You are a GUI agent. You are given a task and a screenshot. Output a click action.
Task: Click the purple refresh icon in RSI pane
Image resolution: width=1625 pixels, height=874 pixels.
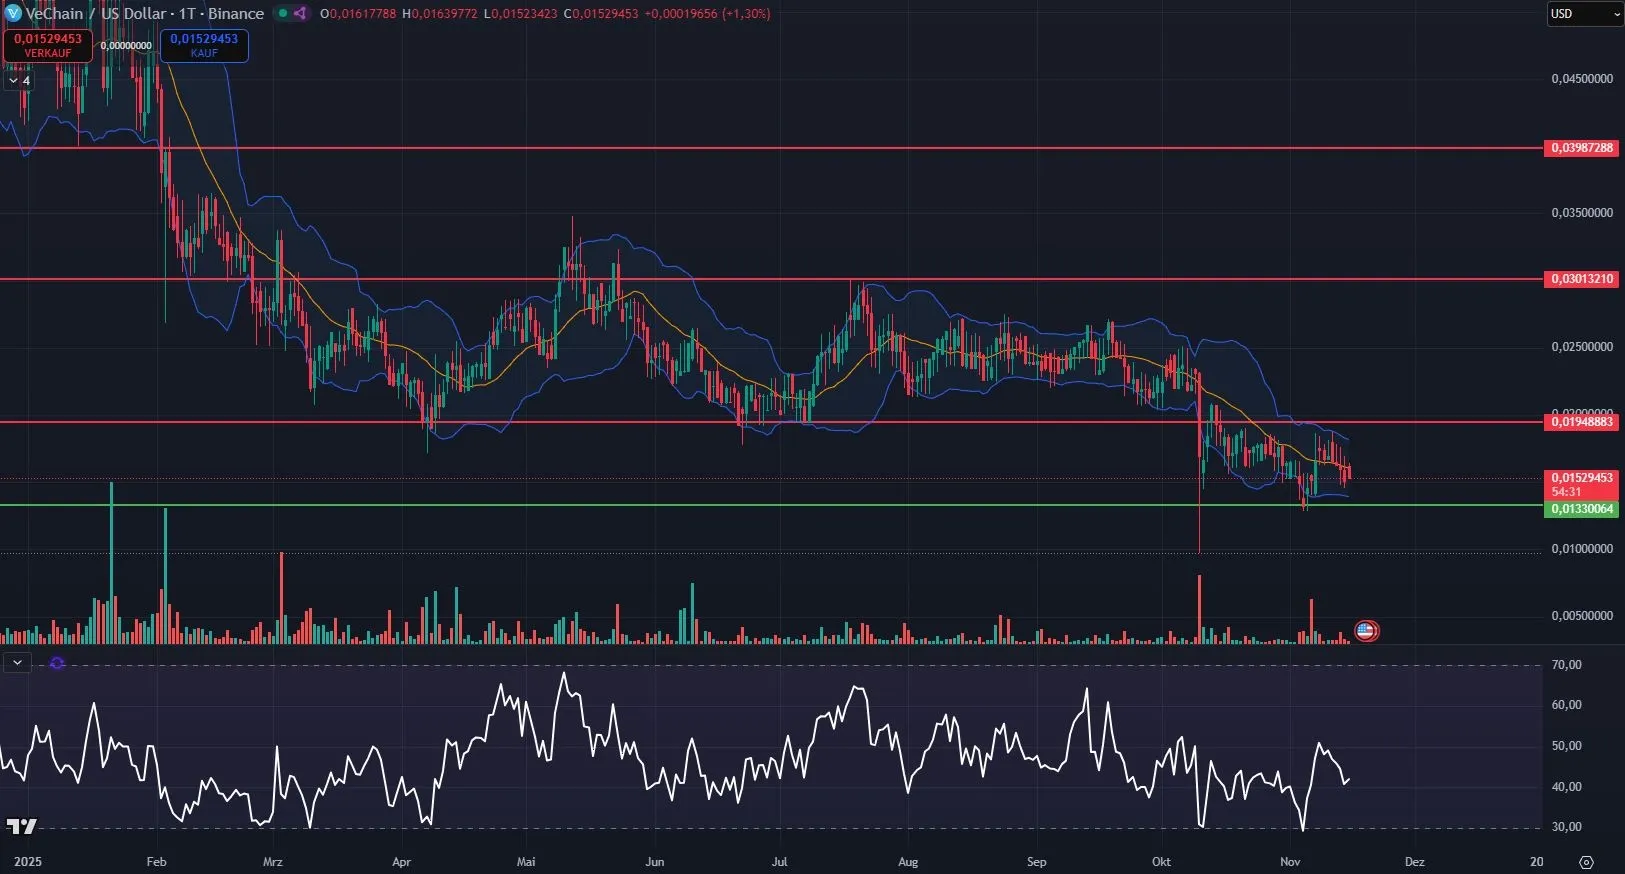57,663
